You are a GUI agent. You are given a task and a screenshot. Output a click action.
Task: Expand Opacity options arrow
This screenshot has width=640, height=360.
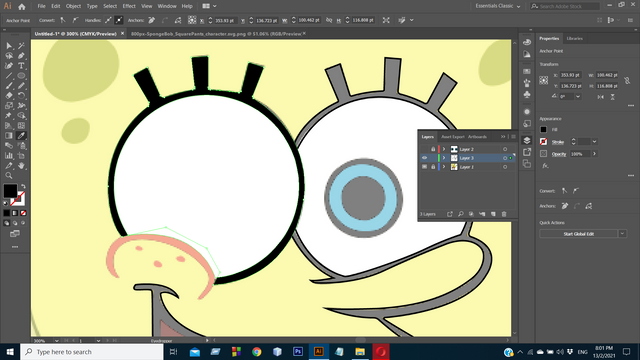594,154
